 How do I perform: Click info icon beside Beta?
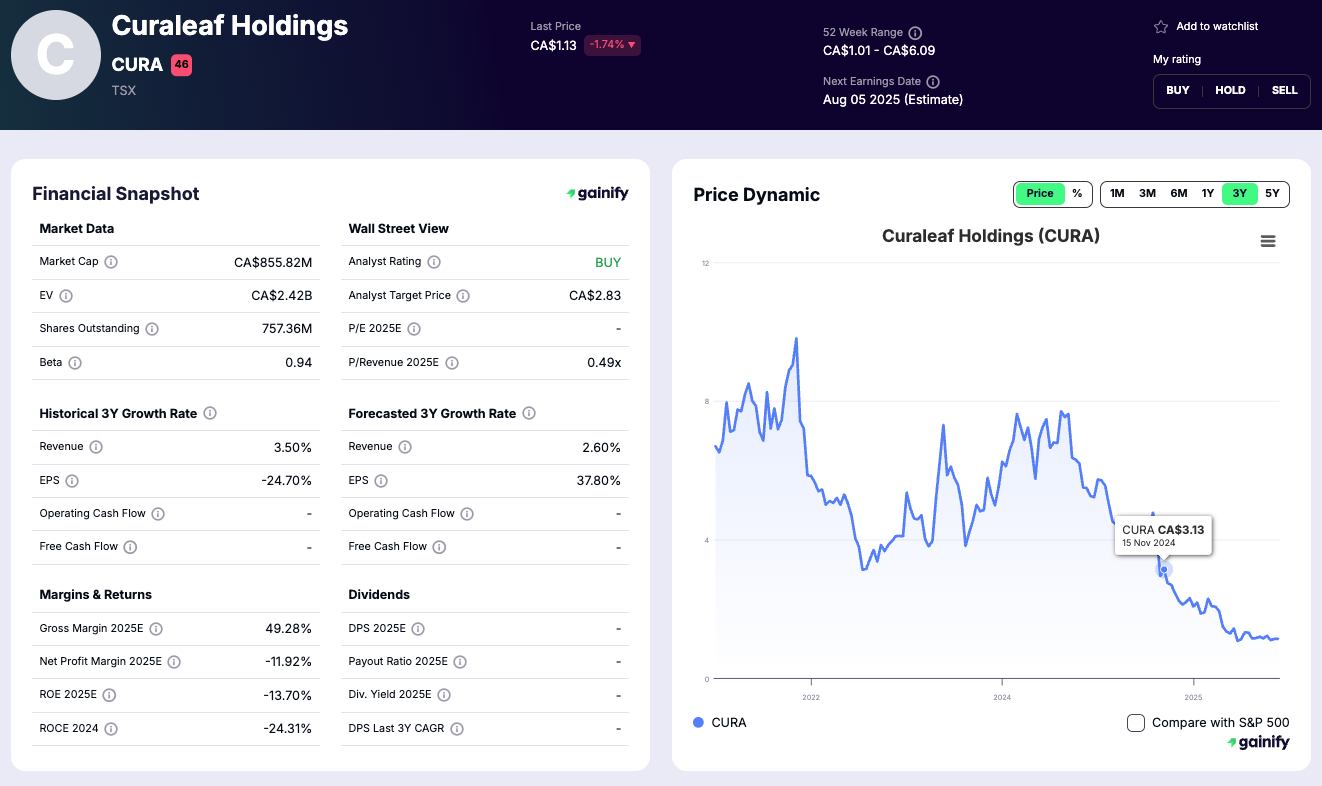click(x=75, y=363)
